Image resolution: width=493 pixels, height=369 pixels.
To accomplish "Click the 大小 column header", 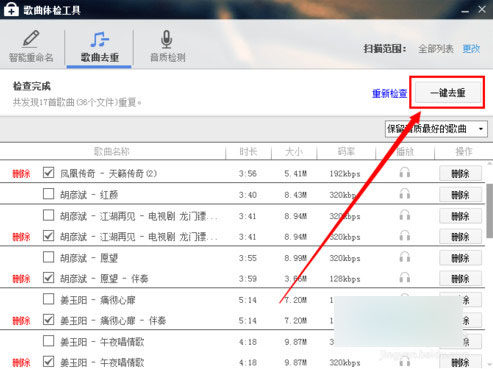I will pos(294,152).
